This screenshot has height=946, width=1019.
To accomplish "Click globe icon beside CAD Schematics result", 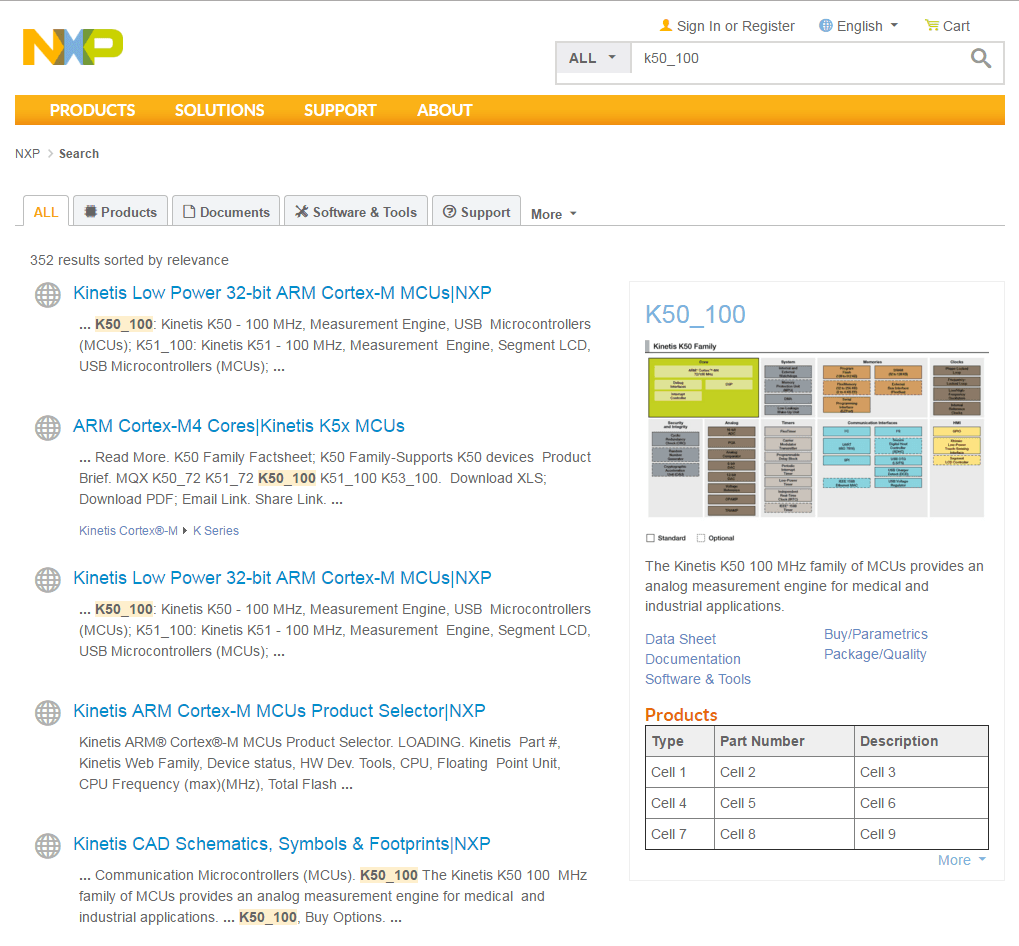I will point(47,846).
